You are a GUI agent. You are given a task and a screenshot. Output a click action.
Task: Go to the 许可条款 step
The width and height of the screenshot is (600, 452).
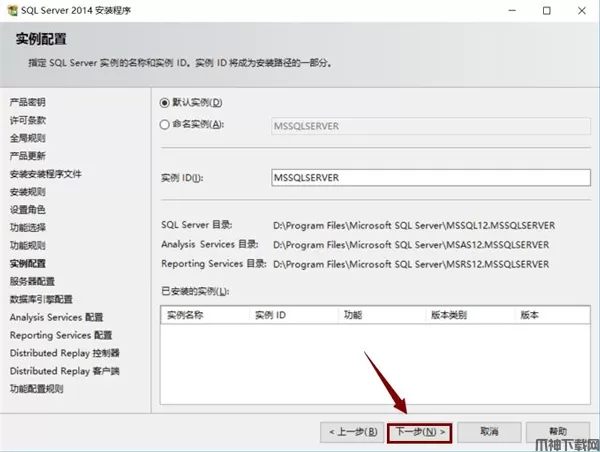(x=28, y=120)
